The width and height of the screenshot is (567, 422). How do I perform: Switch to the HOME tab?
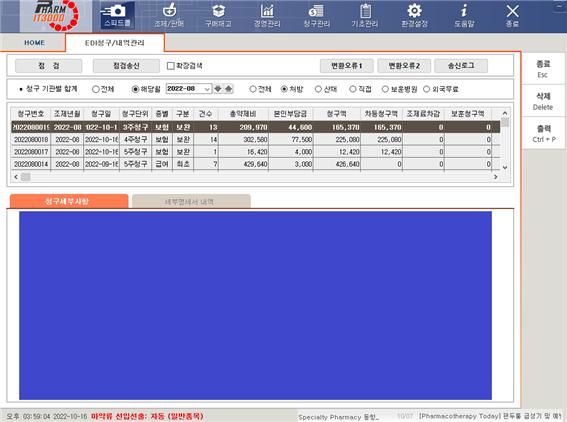pyautogui.click(x=34, y=43)
